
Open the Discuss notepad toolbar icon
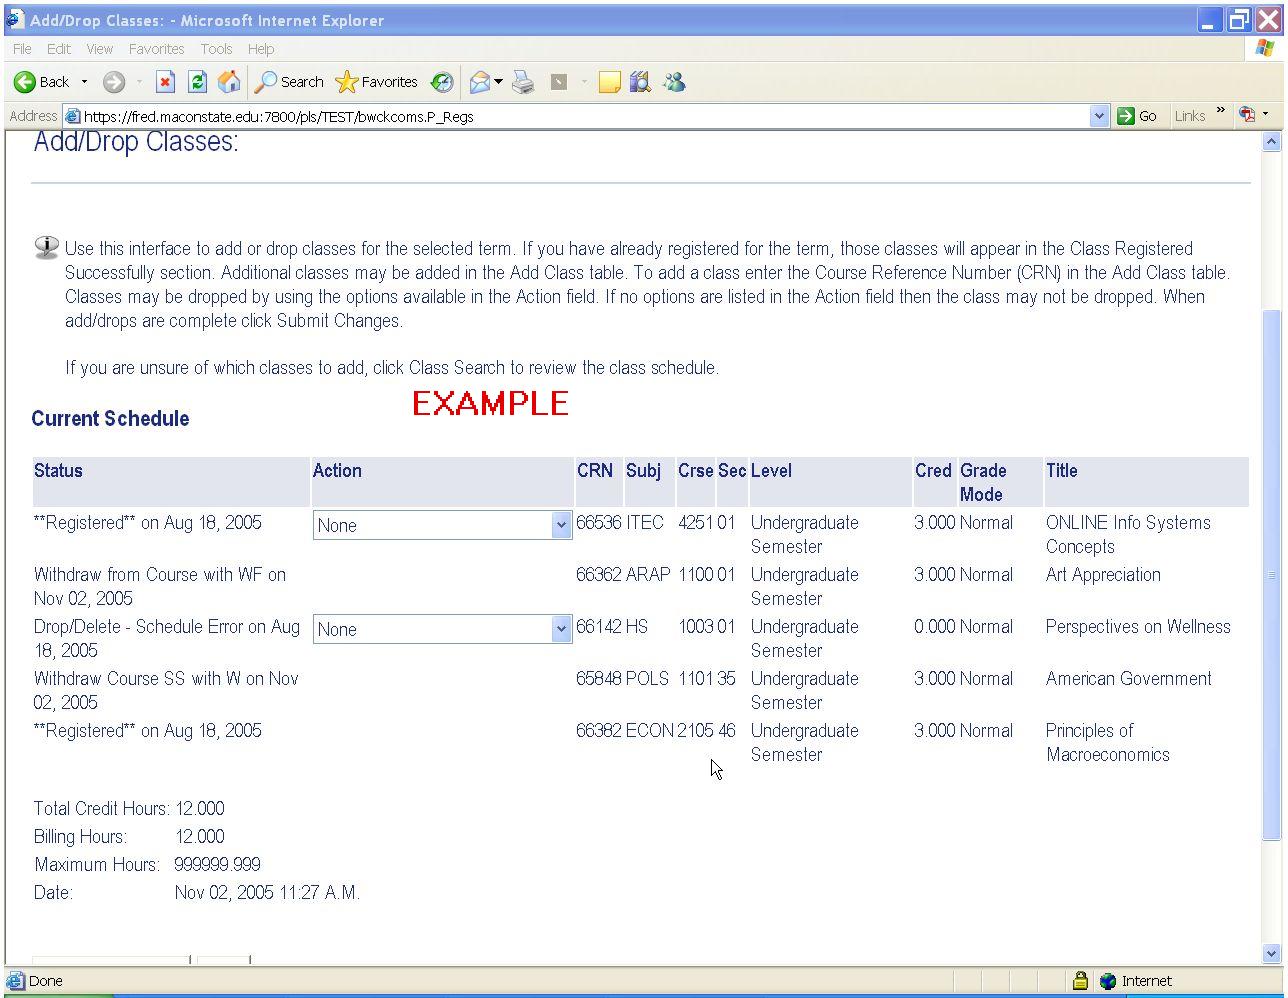click(610, 82)
